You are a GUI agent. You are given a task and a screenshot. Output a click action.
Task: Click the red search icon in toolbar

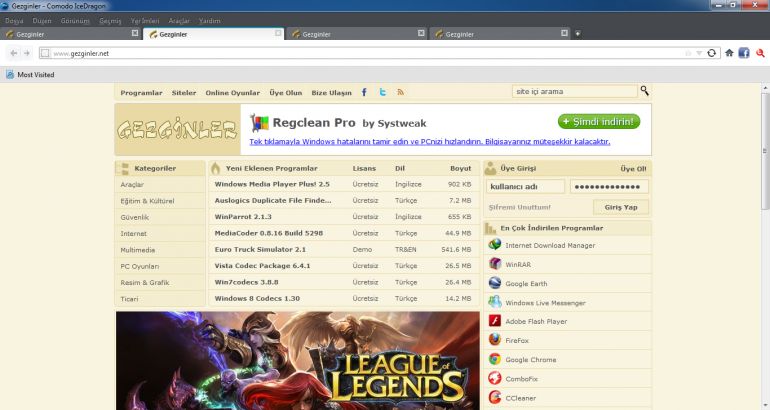point(760,53)
